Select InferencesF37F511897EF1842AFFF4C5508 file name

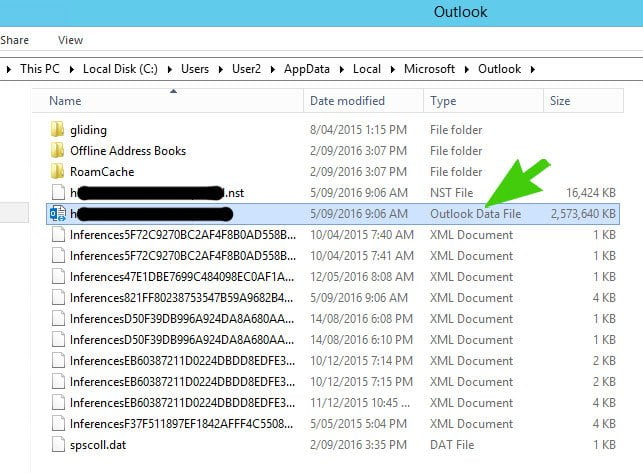click(x=182, y=424)
